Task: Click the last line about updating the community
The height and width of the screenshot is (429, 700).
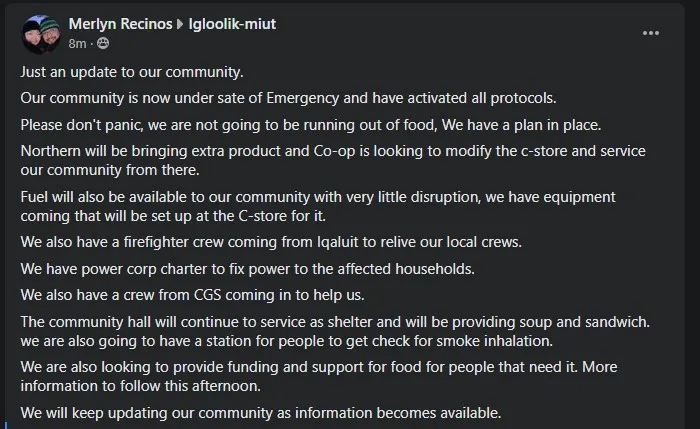Action: click(261, 413)
